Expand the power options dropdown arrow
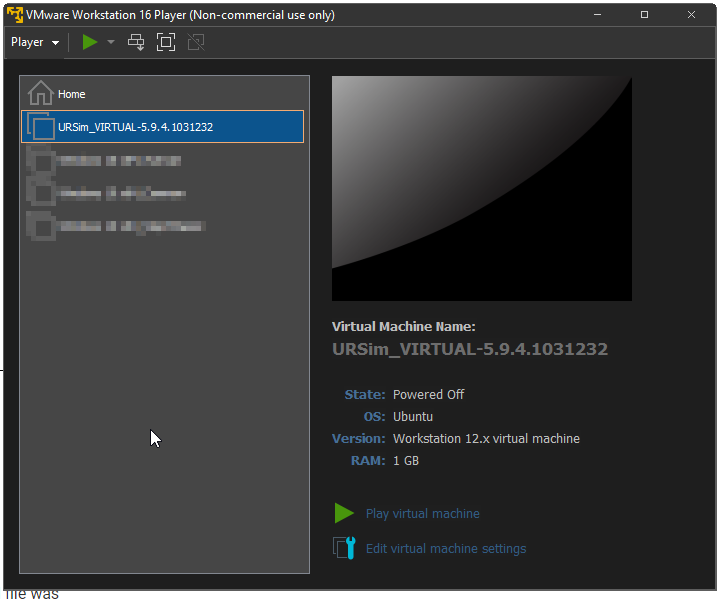The height and width of the screenshot is (601, 723). [111, 42]
